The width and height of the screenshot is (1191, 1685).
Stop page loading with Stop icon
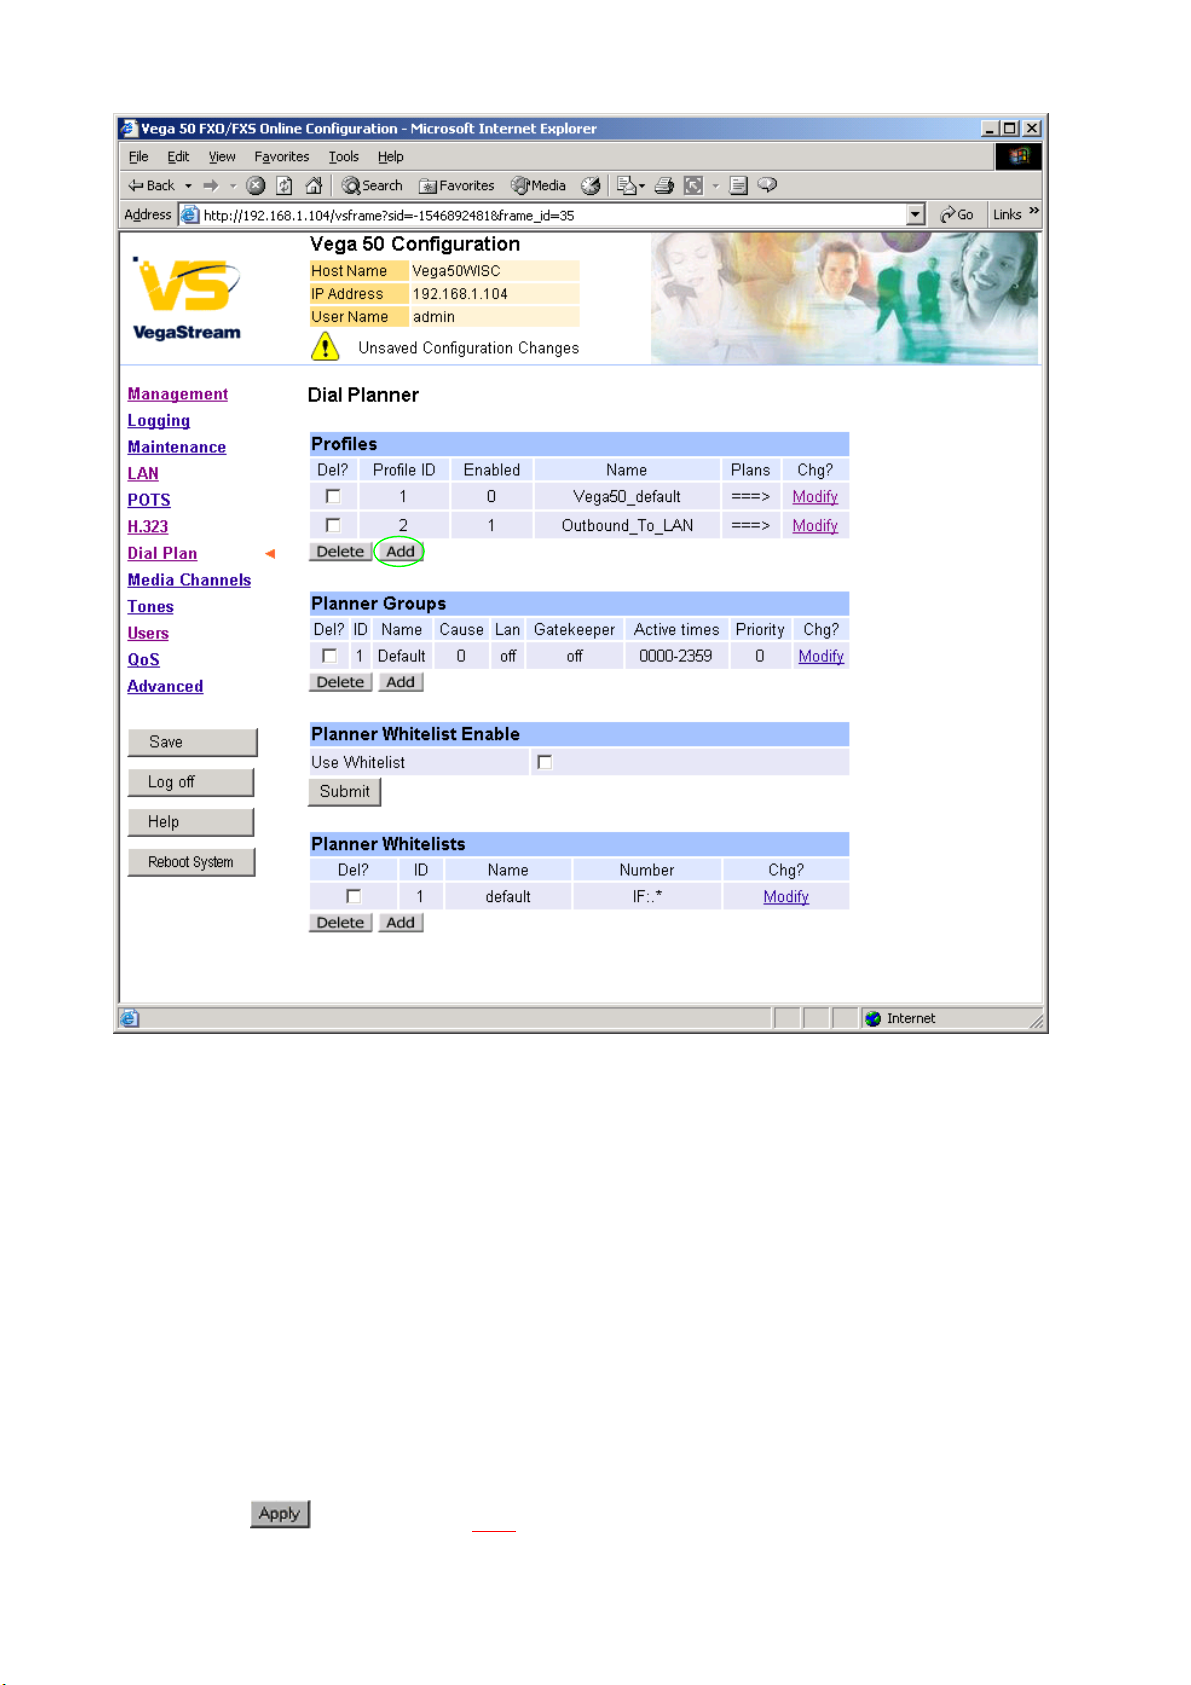click(256, 186)
